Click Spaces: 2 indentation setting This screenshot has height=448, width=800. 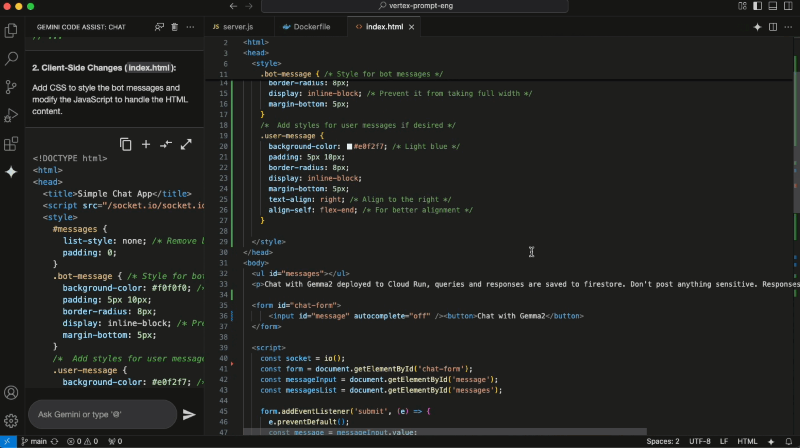point(662,441)
